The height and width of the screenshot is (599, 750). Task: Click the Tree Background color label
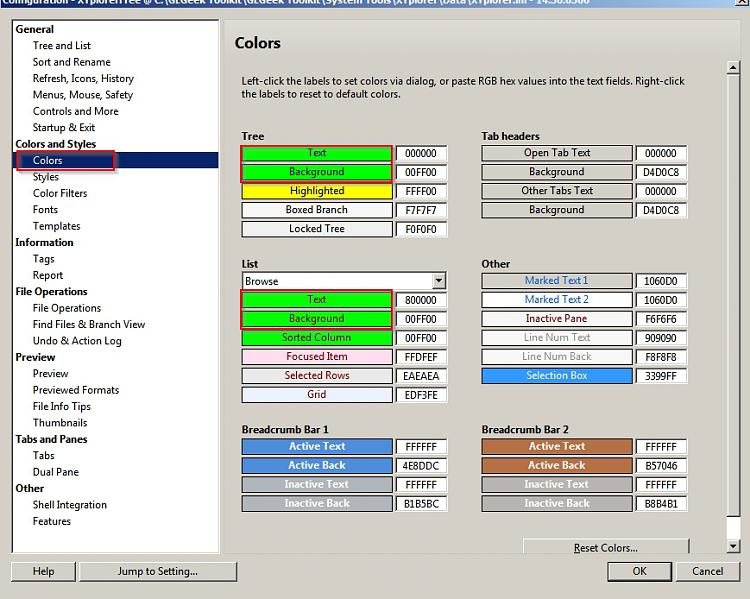[317, 172]
